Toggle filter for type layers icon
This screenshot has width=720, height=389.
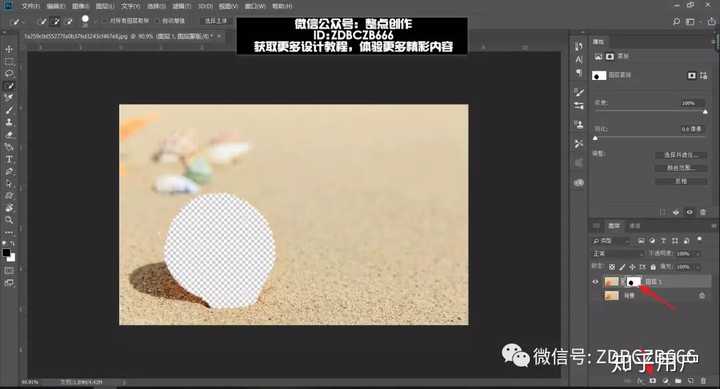(664, 241)
